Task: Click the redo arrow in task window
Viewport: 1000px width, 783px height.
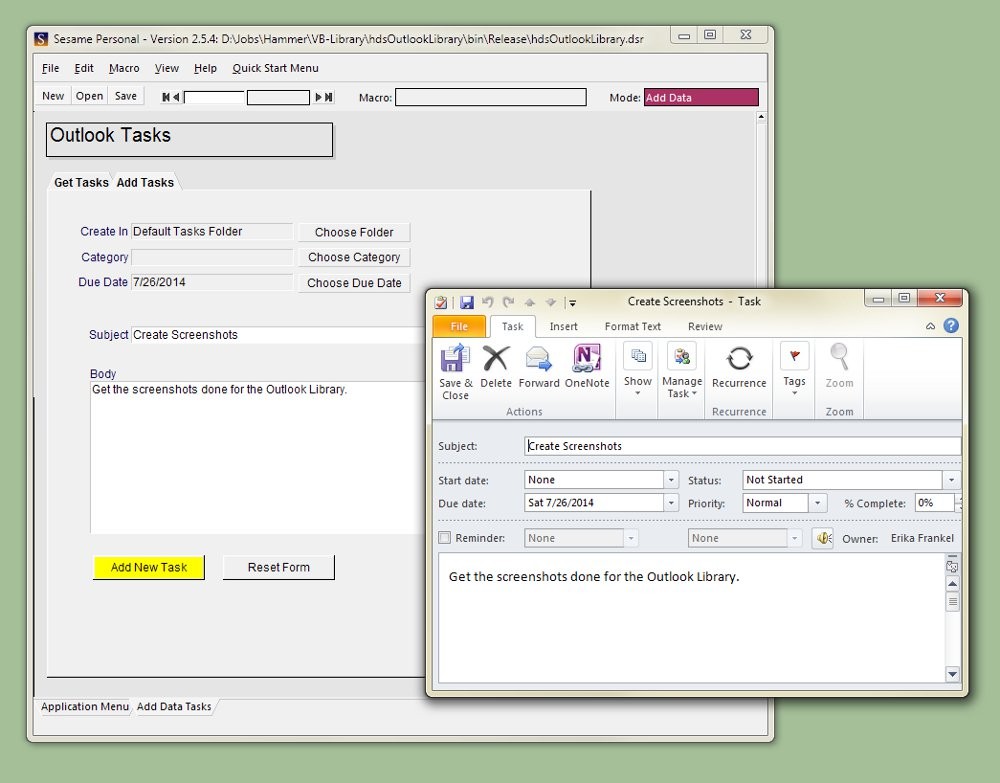Action: 508,302
